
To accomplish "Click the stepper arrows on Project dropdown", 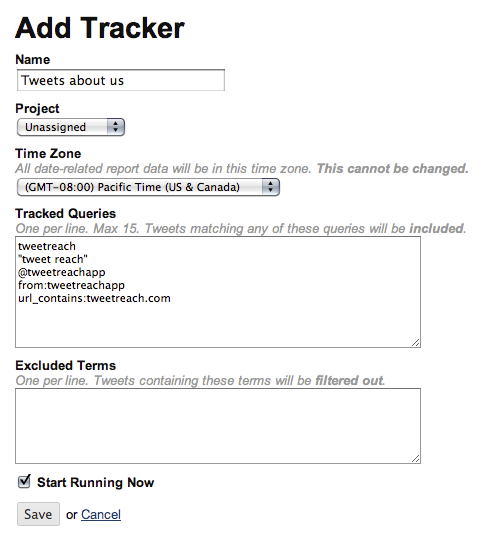I will (x=116, y=127).
